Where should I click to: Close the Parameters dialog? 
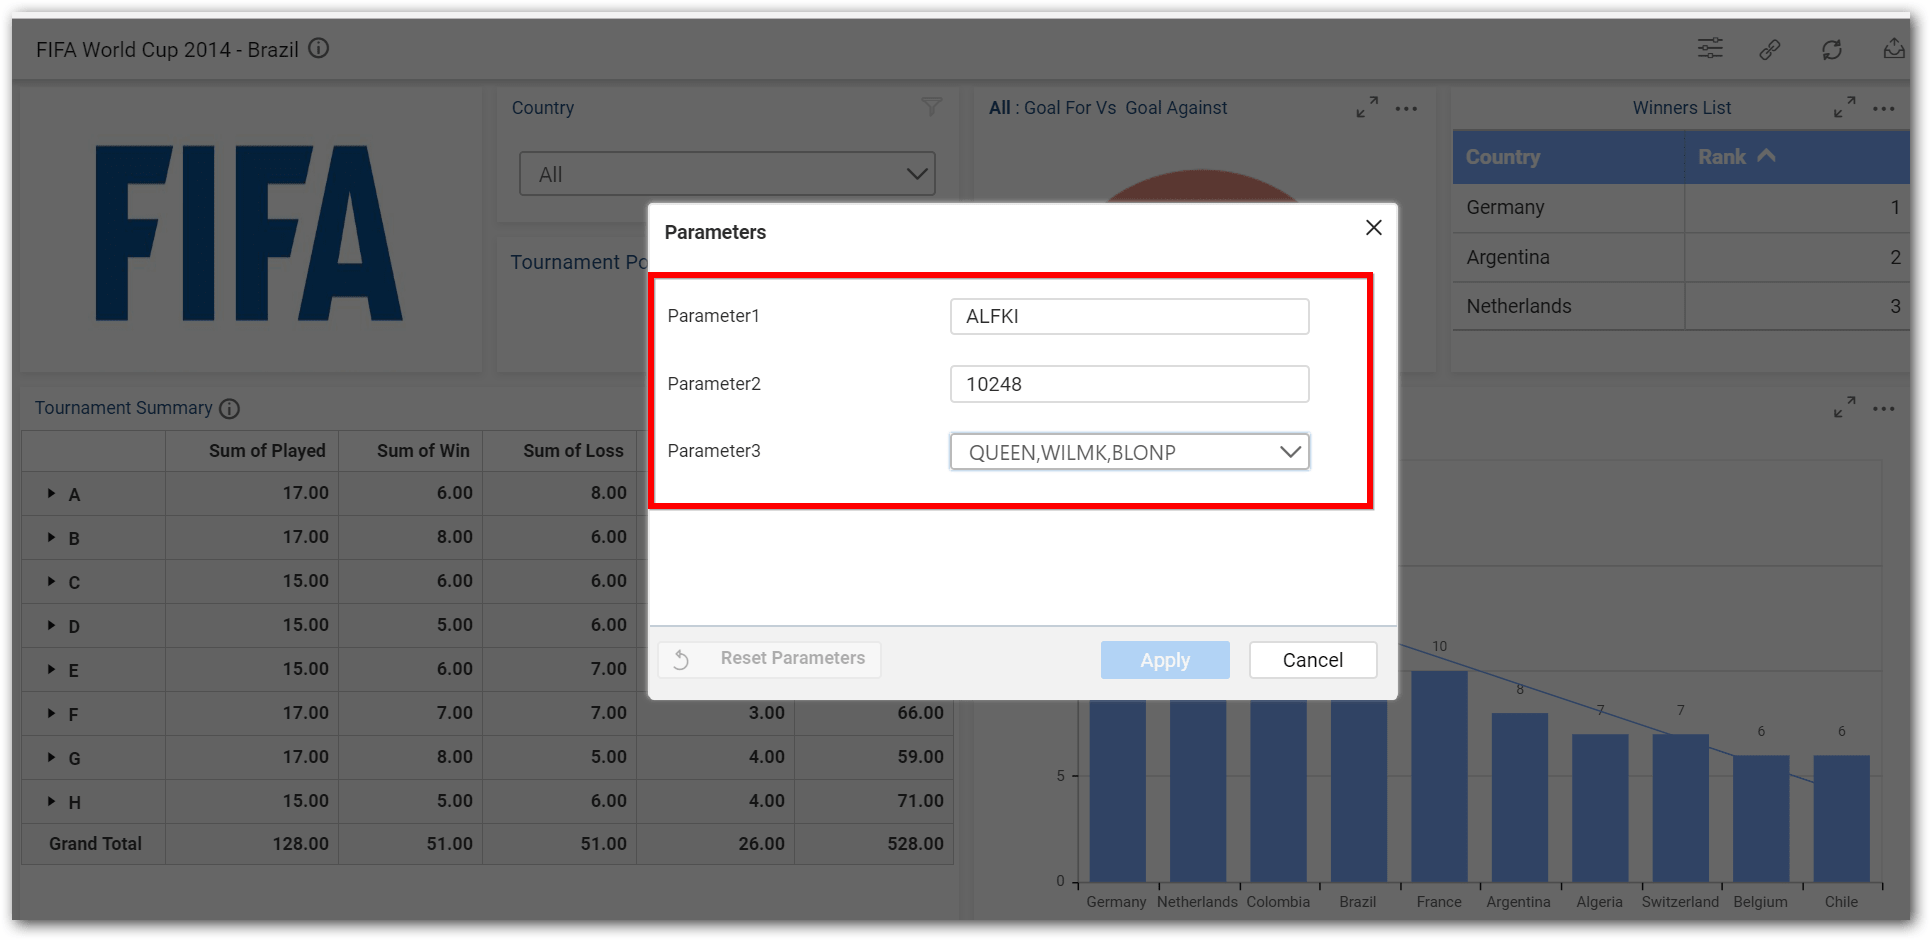[x=1373, y=228]
